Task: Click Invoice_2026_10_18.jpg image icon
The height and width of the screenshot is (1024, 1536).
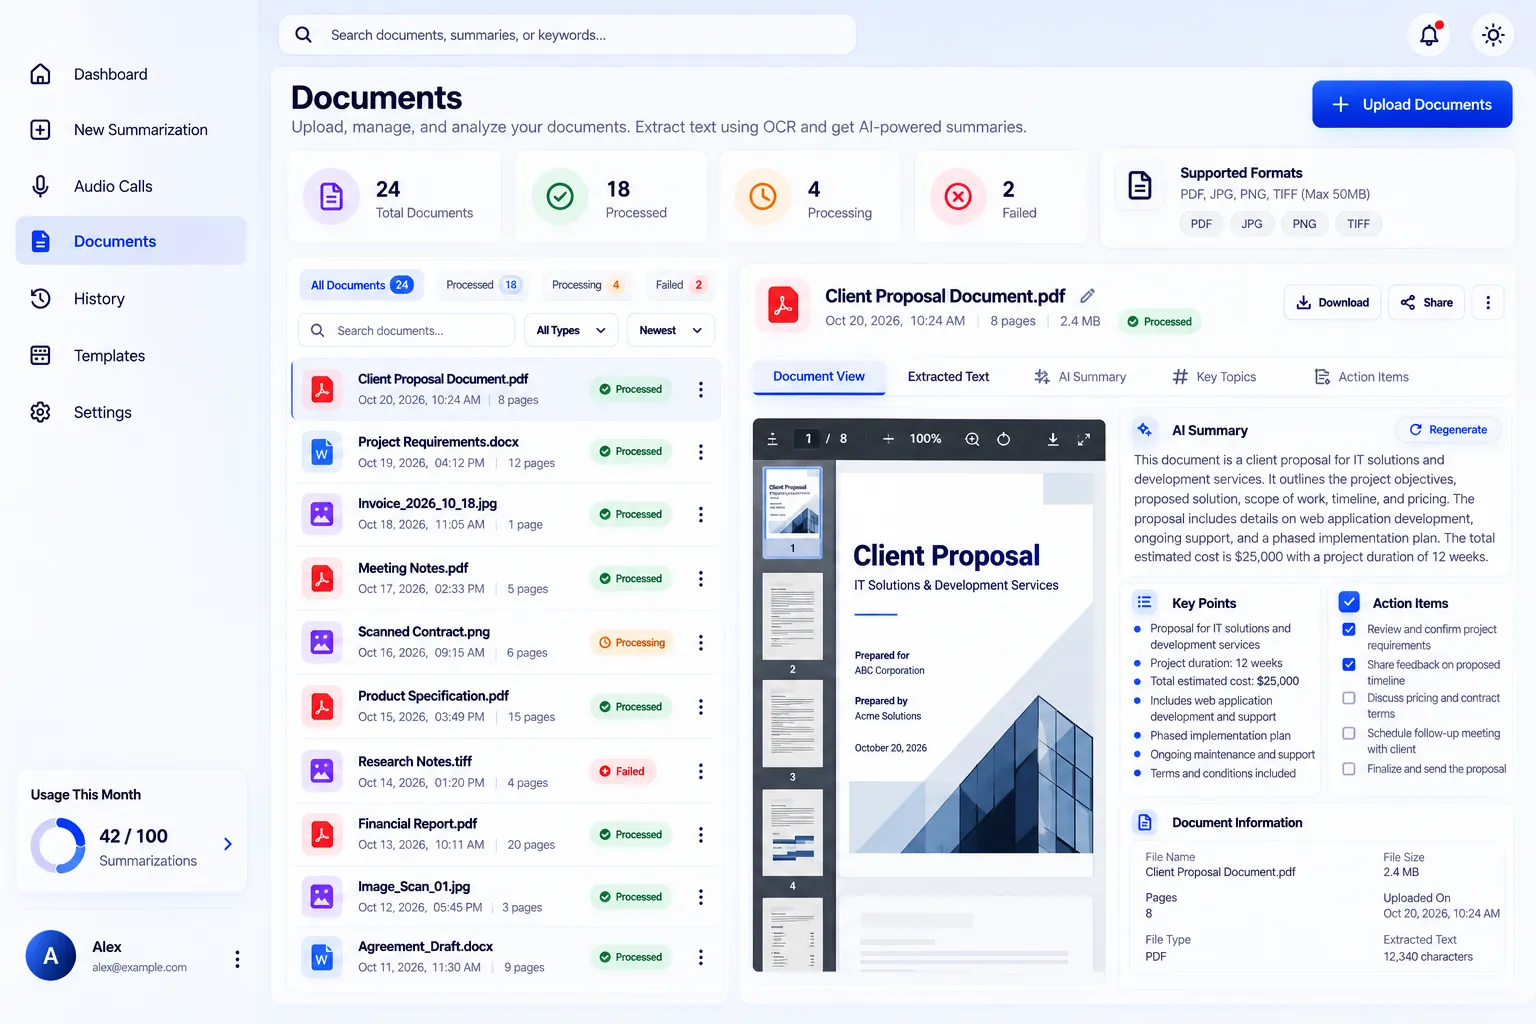Action: [x=322, y=514]
